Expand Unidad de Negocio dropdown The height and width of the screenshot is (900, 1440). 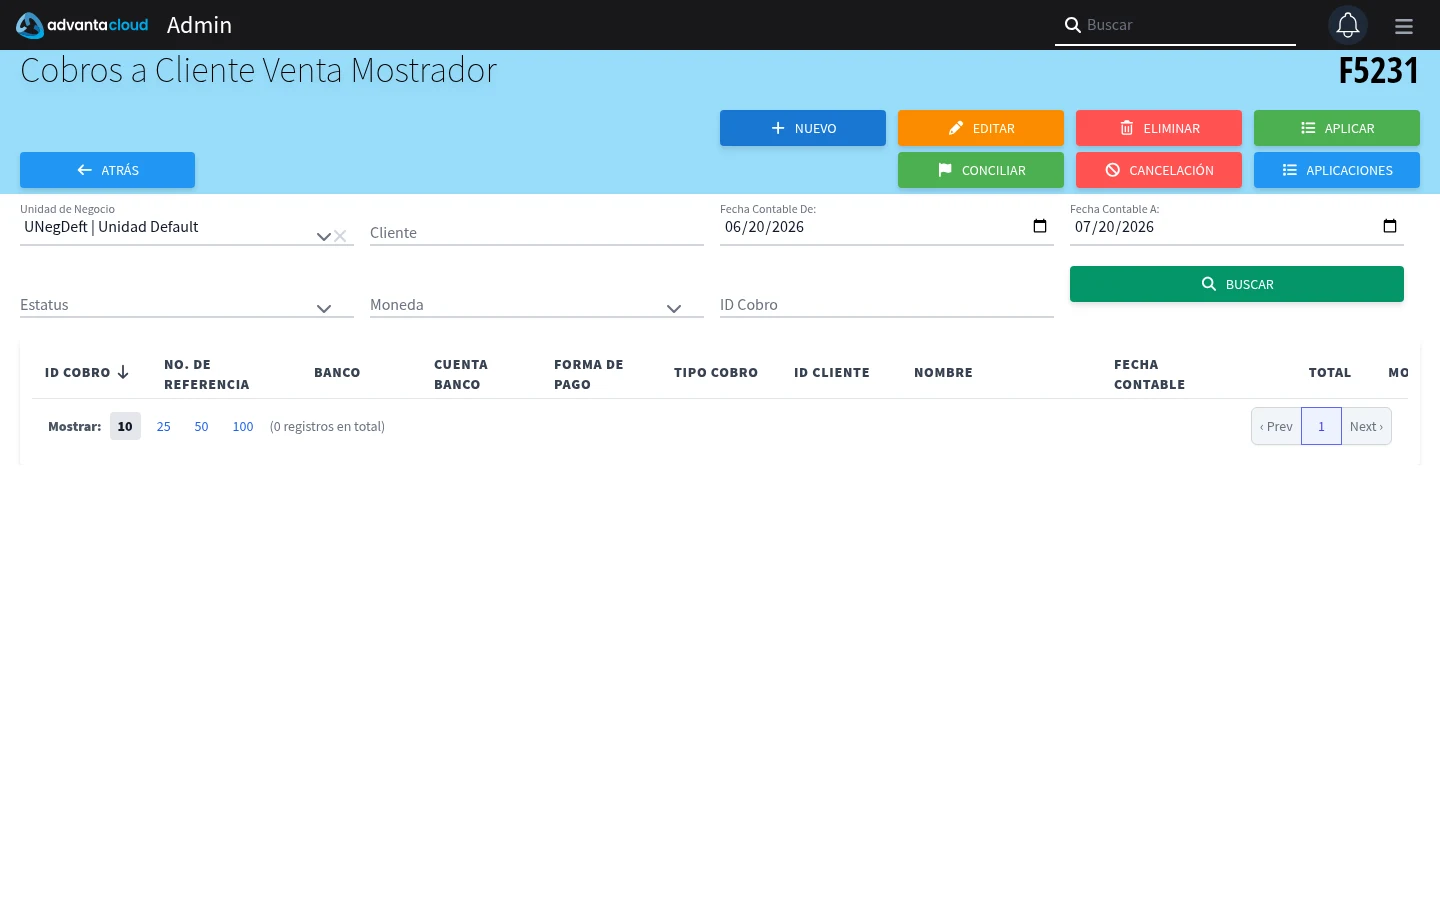click(x=323, y=236)
